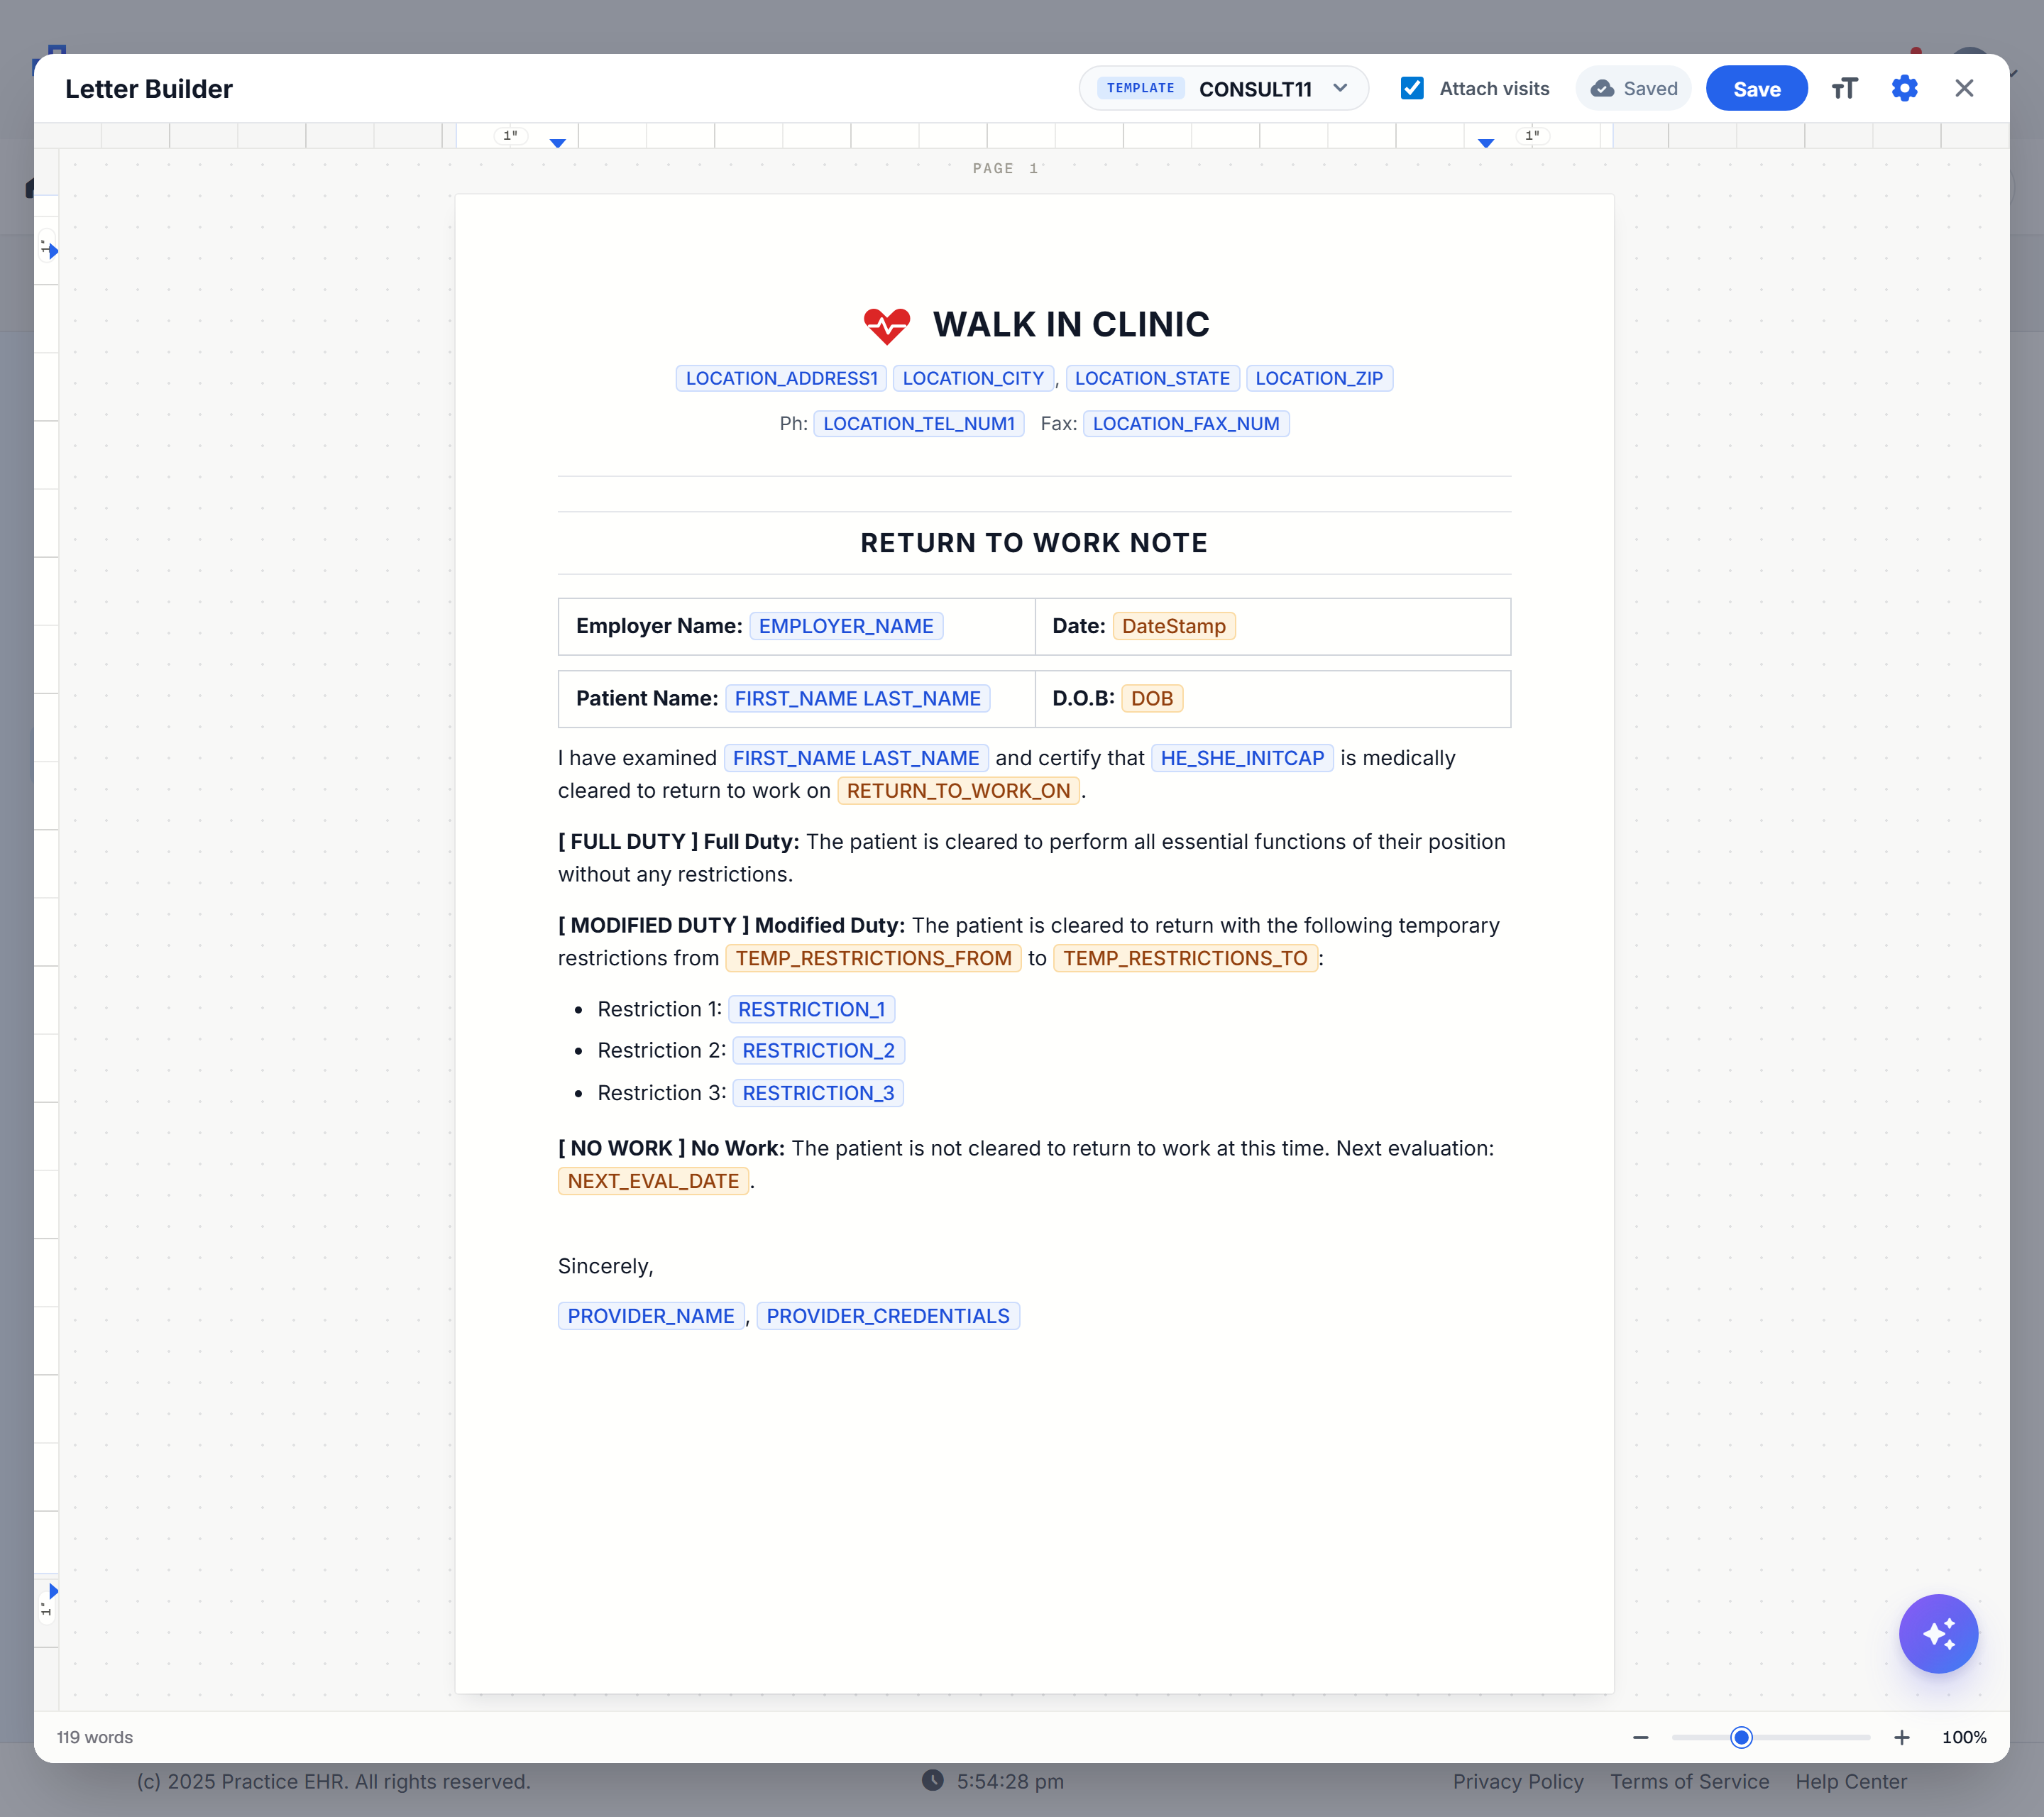Select the LOCATION_FAX_NUM field tag
The height and width of the screenshot is (1817, 2044).
click(1186, 423)
